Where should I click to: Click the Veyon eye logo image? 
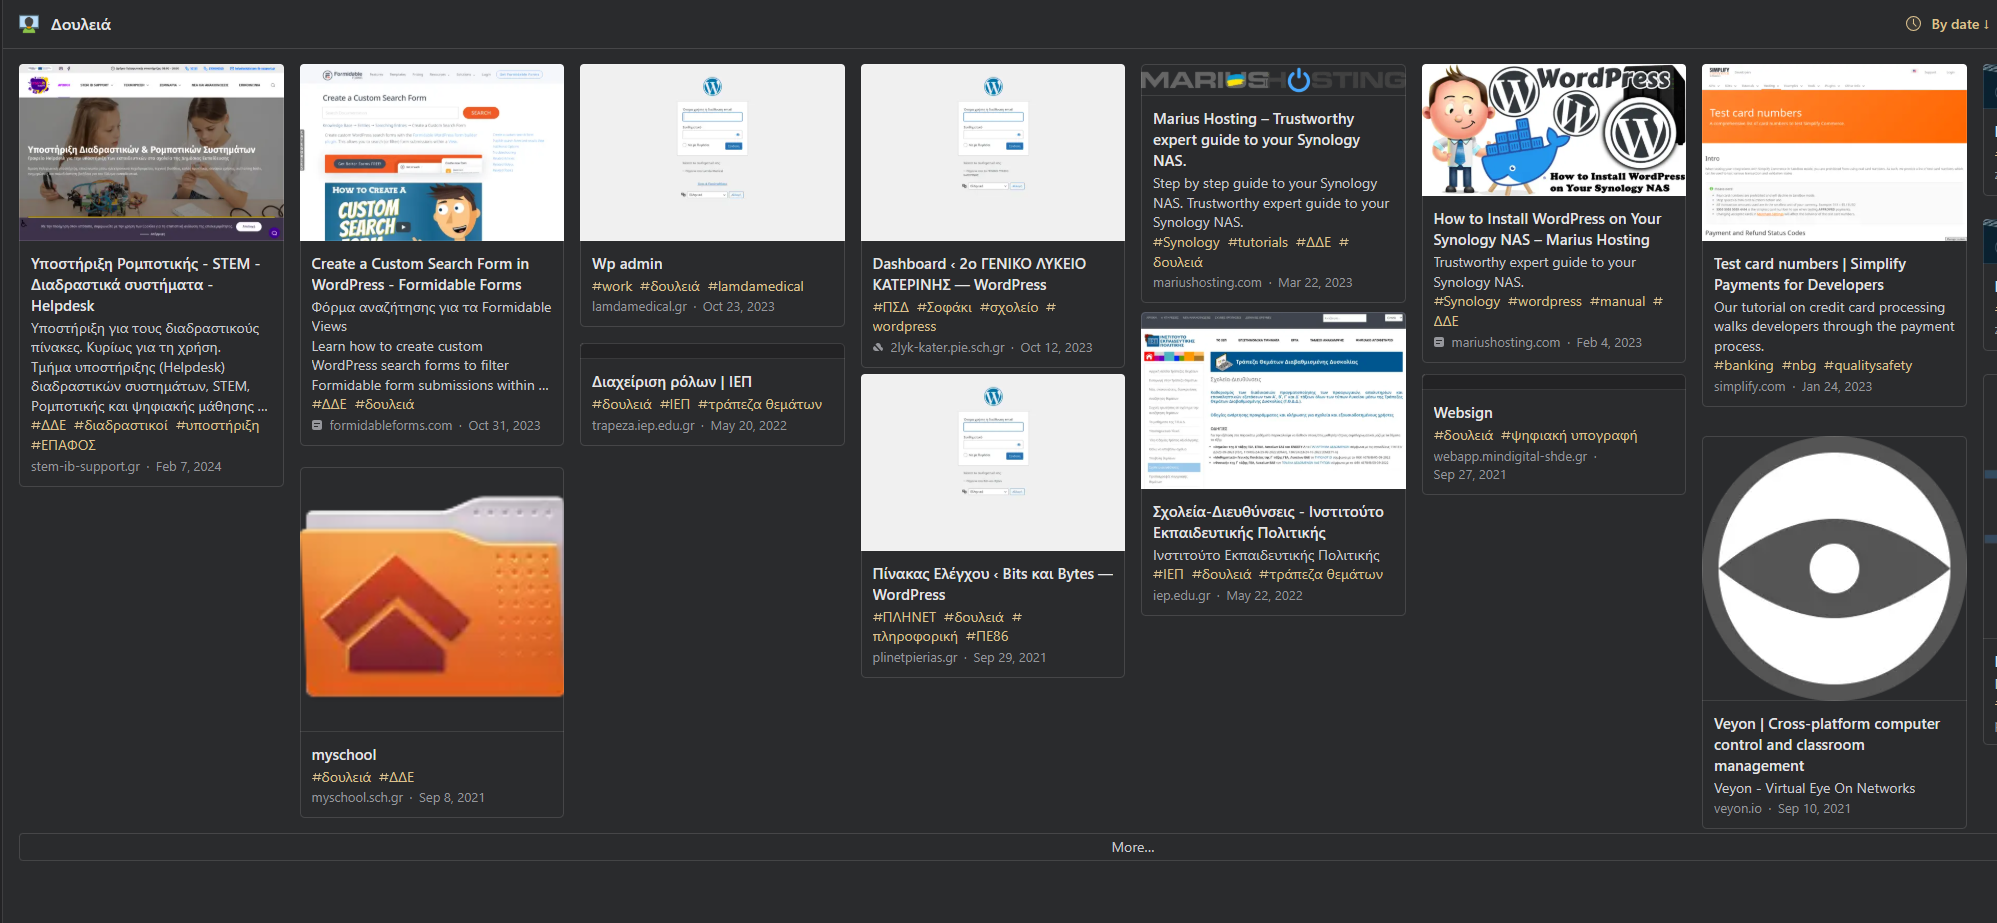(1834, 568)
